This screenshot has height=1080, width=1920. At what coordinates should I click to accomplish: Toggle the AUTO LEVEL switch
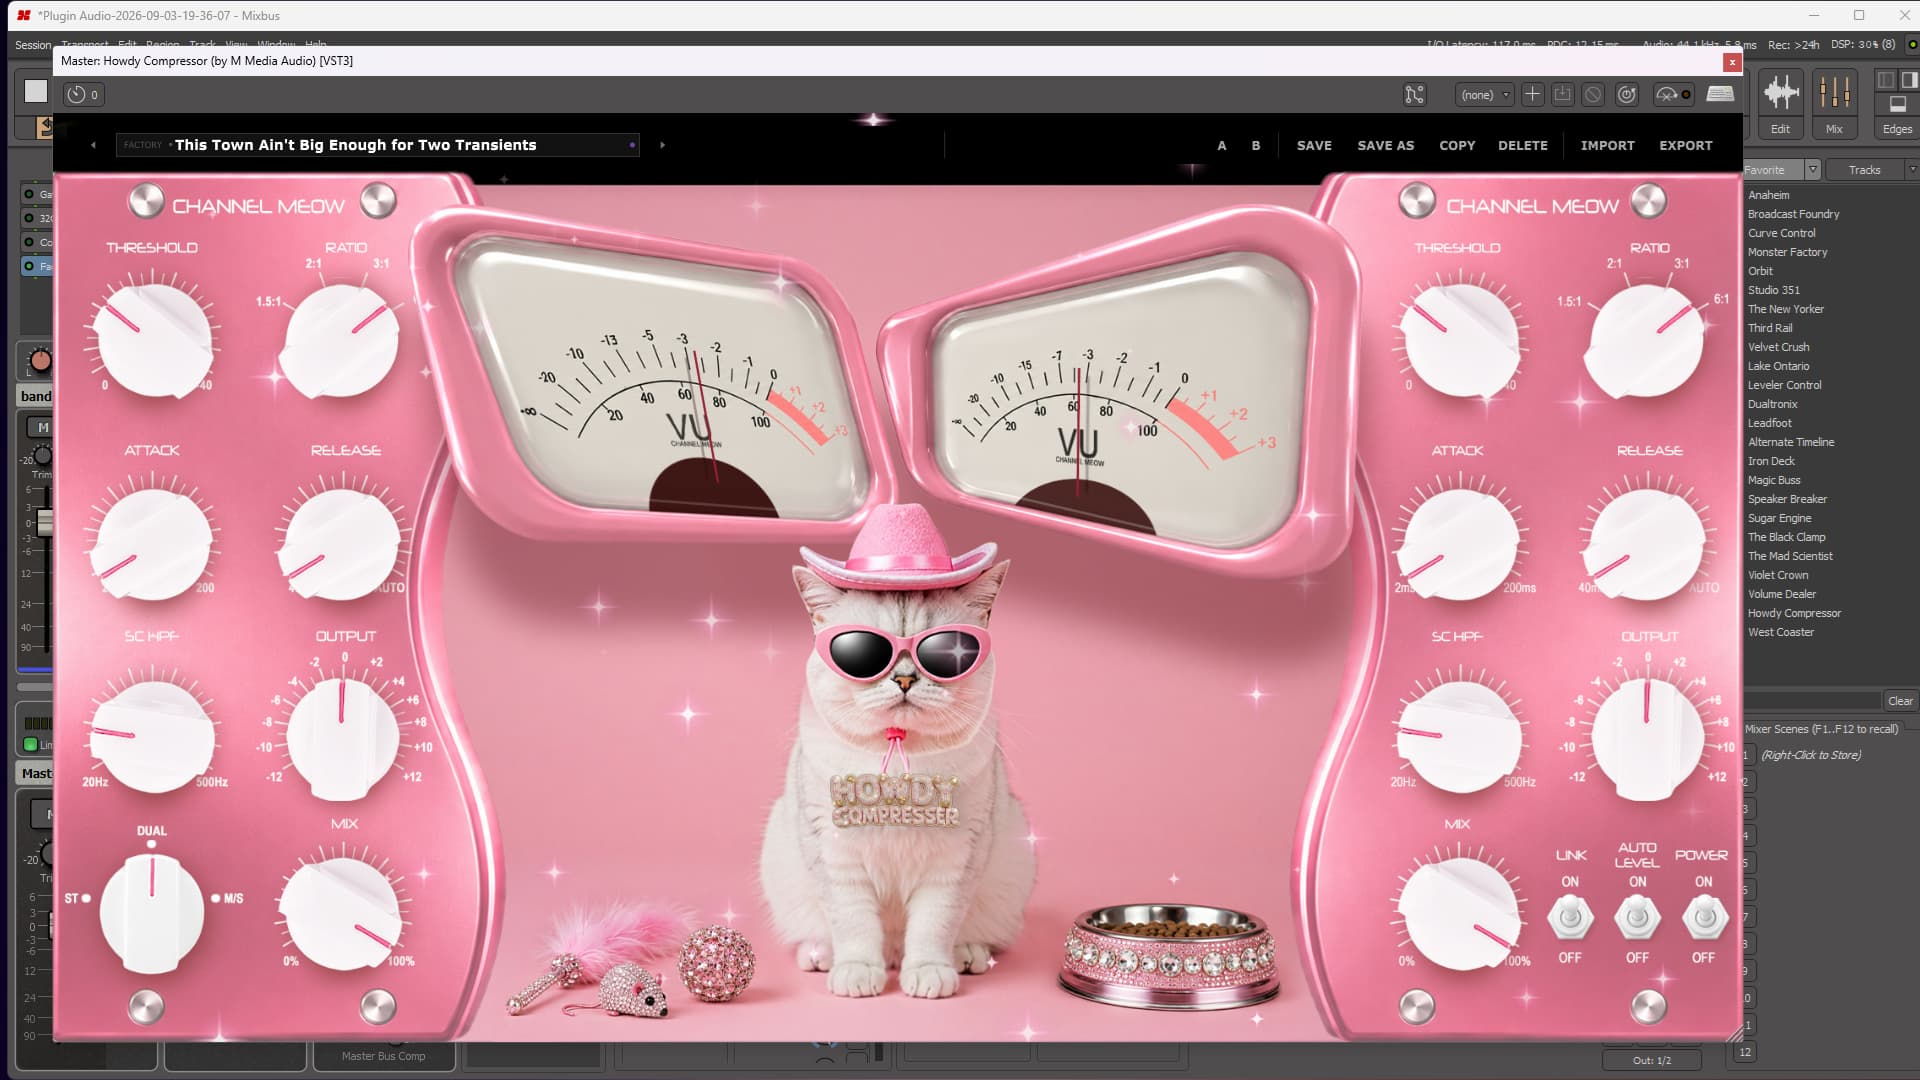[1637, 917]
